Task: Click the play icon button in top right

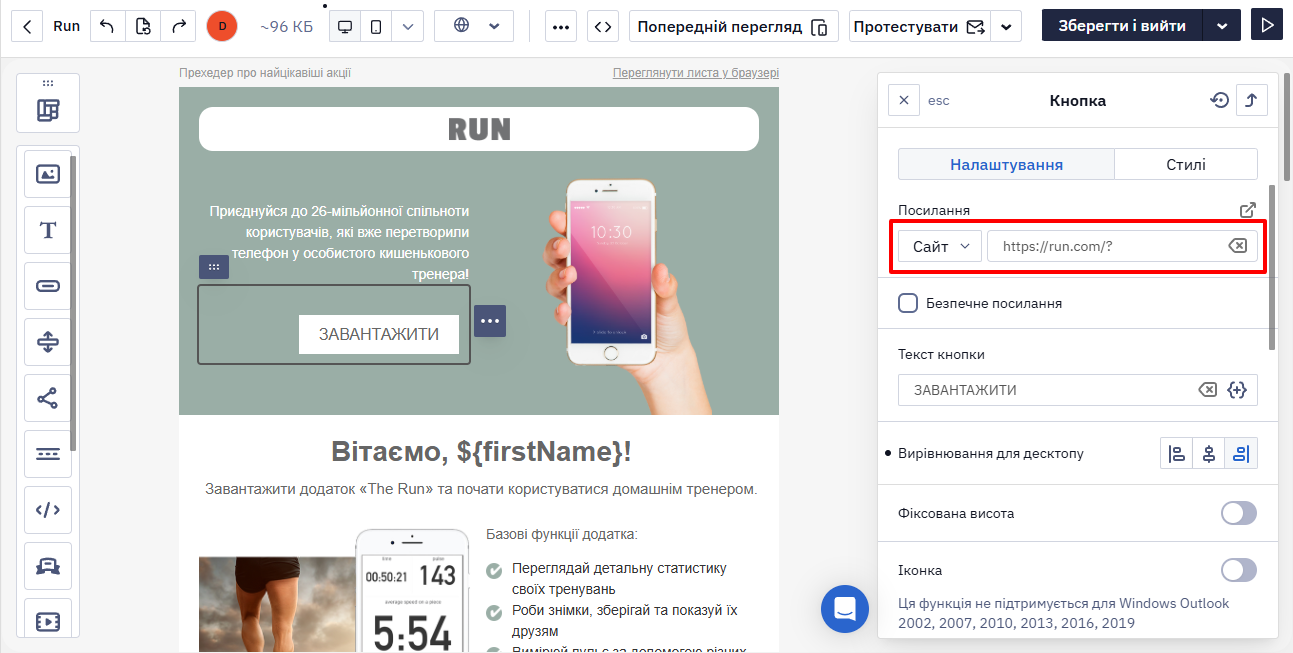Action: [x=1267, y=26]
